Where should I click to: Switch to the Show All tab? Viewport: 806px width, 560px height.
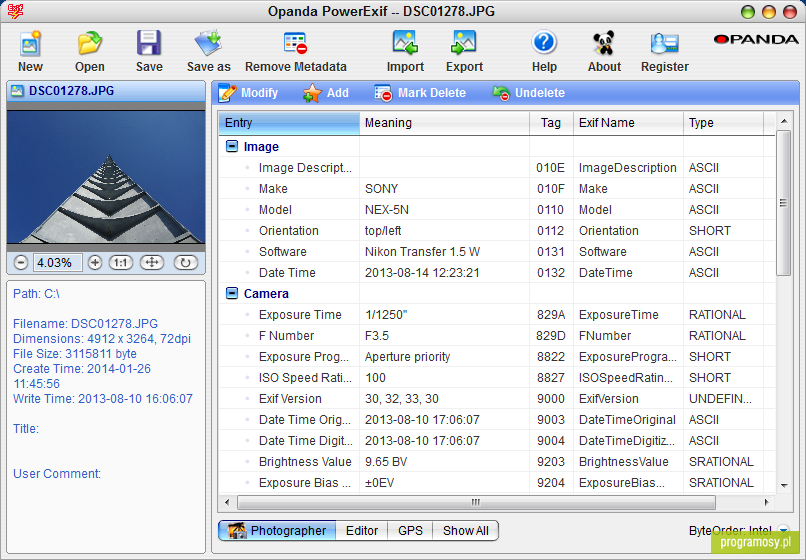coord(465,531)
